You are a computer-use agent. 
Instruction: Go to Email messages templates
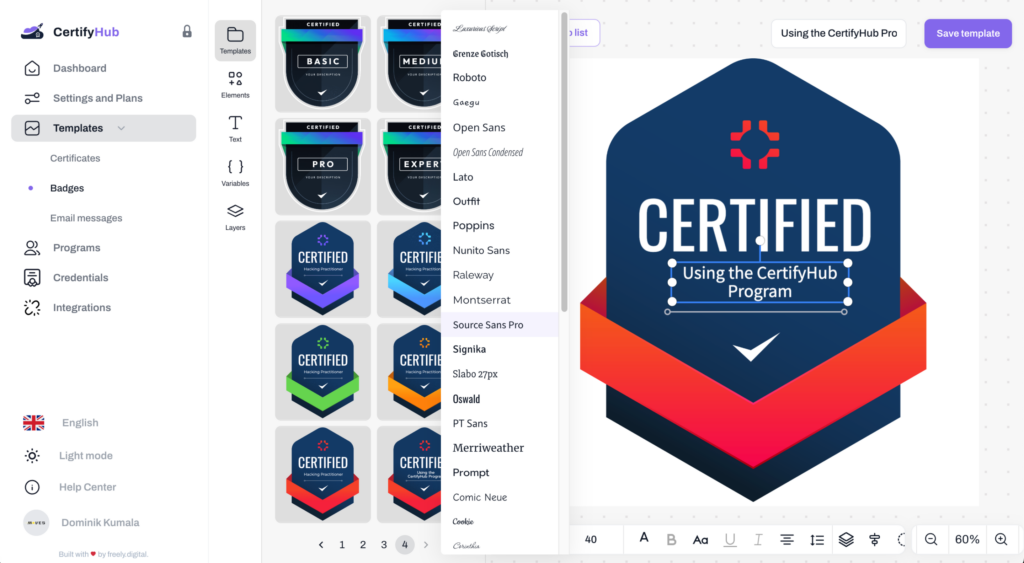(x=86, y=218)
